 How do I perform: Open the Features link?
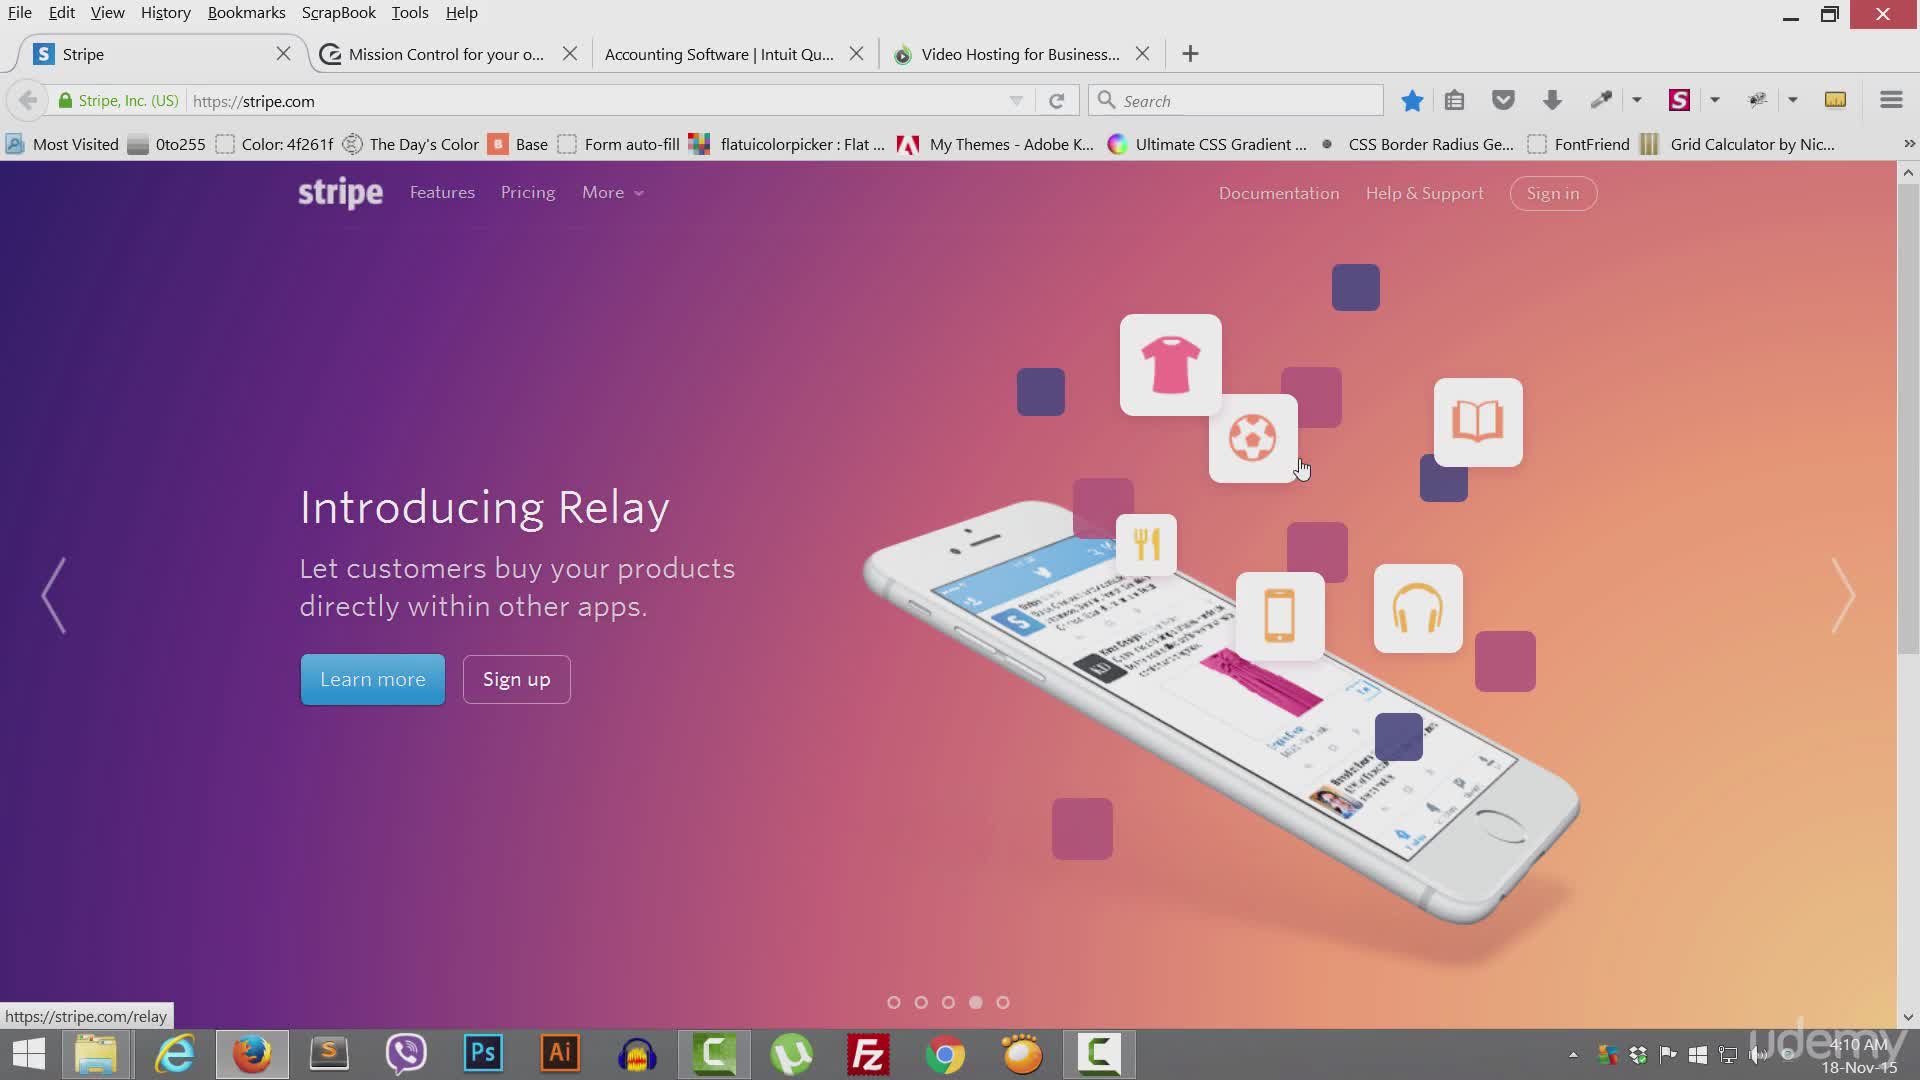click(x=442, y=192)
